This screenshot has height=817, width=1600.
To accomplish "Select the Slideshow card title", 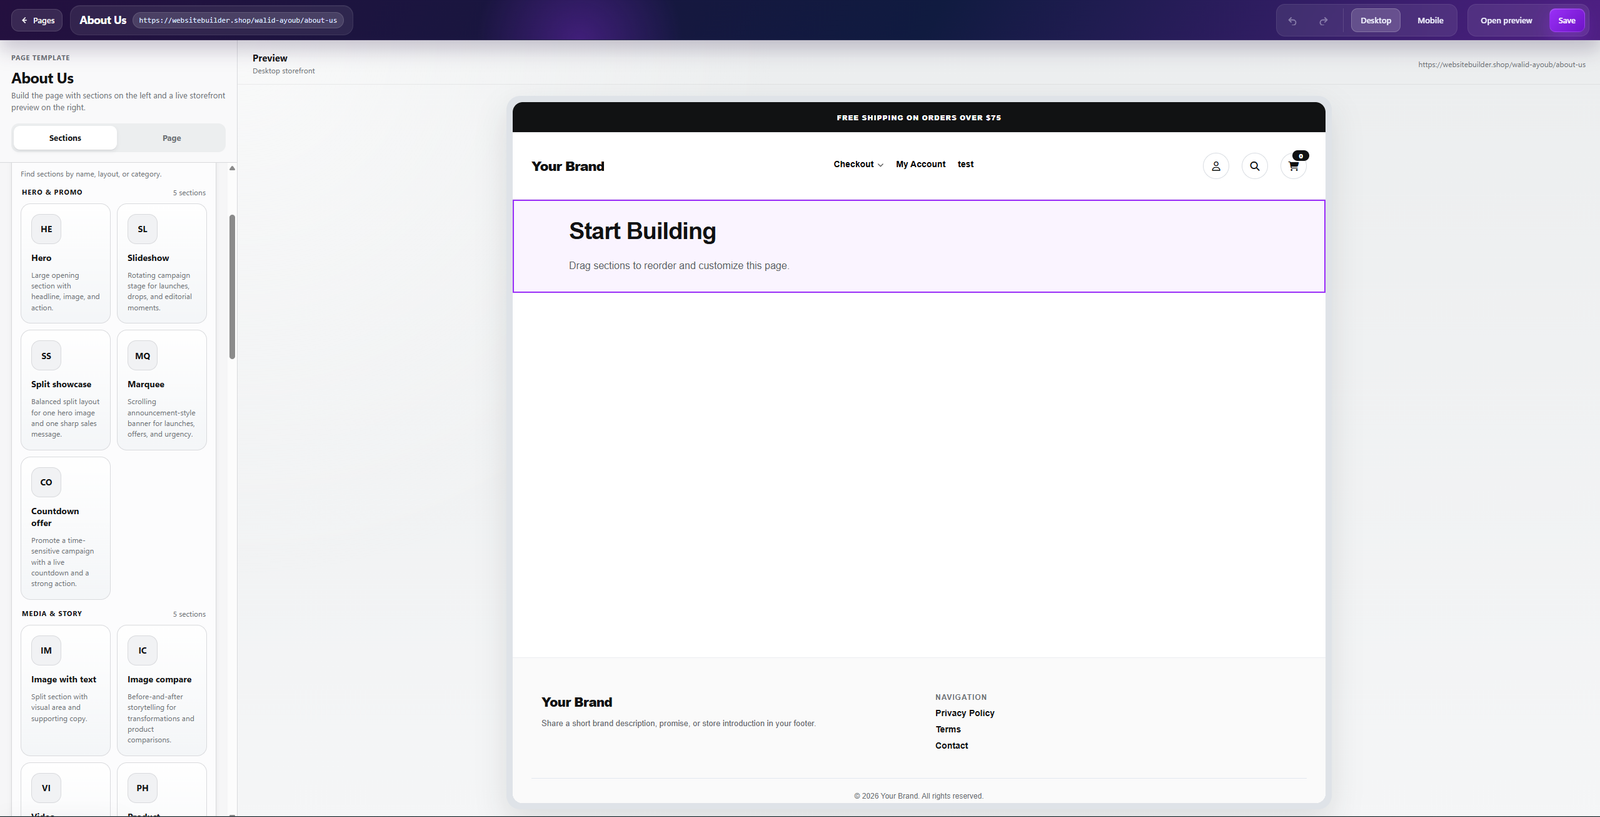I will pyautogui.click(x=148, y=258).
